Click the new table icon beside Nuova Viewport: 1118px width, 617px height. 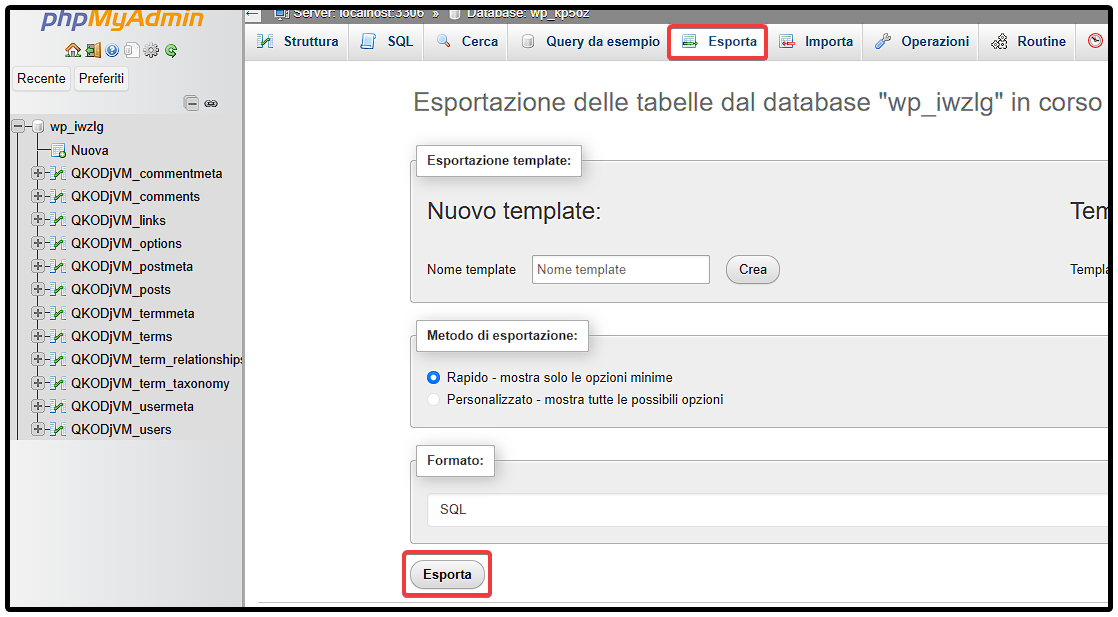(x=58, y=151)
